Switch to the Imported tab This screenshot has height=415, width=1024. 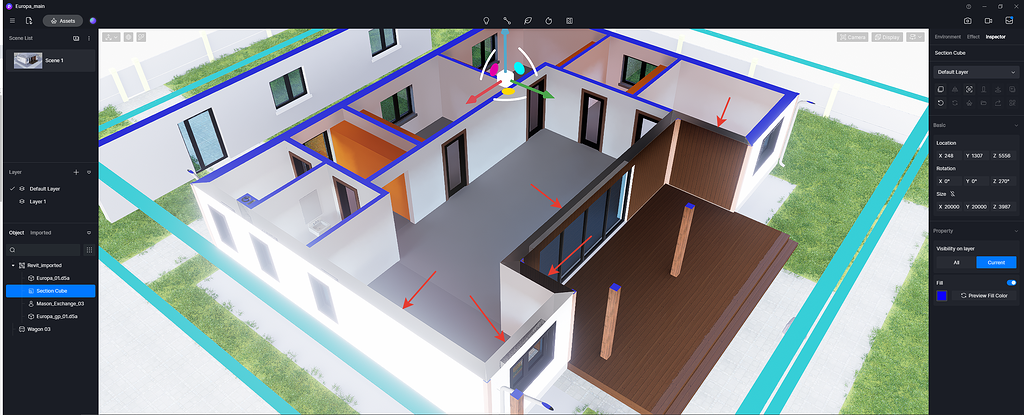pyautogui.click(x=40, y=233)
